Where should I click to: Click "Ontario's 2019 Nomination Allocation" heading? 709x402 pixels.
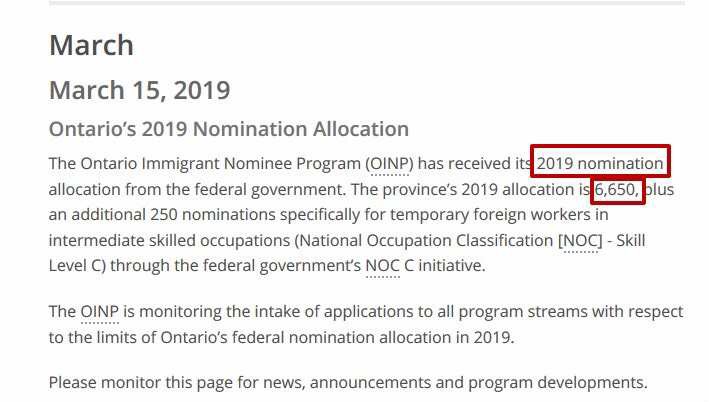[228, 129]
